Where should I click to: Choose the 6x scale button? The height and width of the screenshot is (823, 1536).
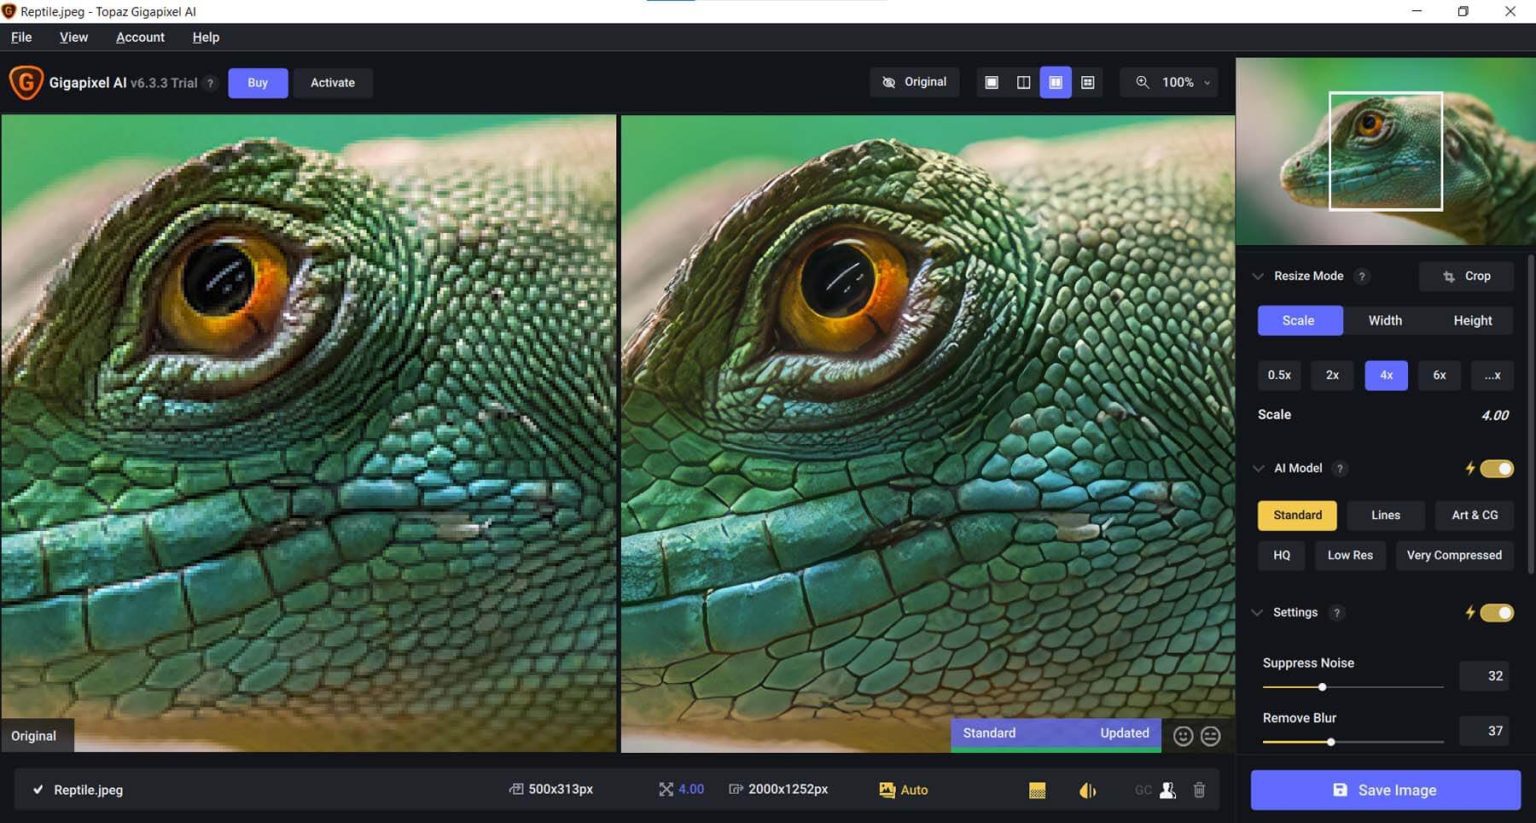tap(1439, 375)
